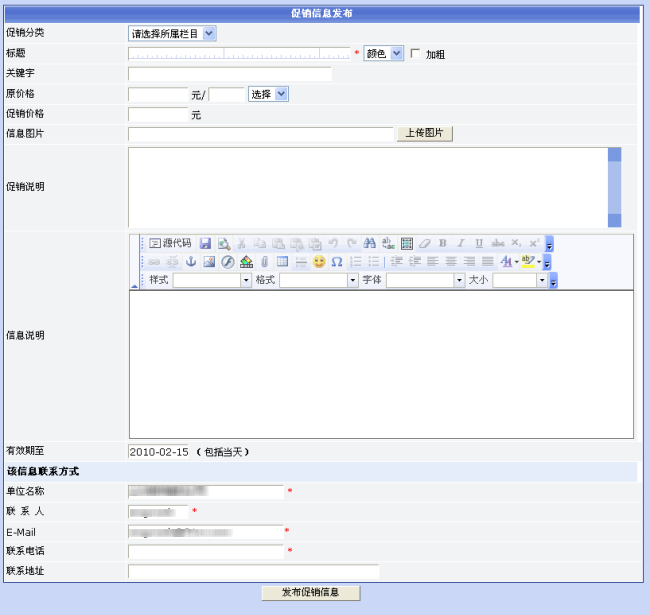Click the 关键字 keyword input field
This screenshot has width=650, height=615.
coord(230,74)
